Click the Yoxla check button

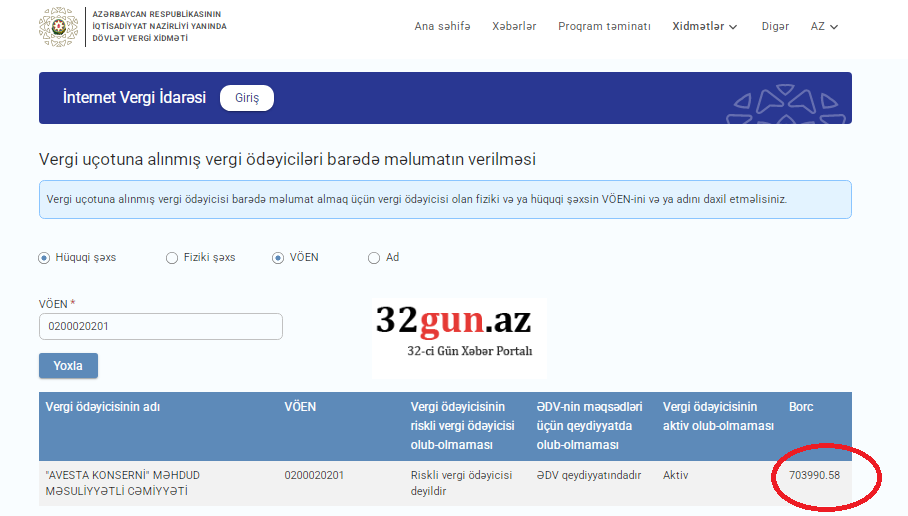[x=68, y=366]
